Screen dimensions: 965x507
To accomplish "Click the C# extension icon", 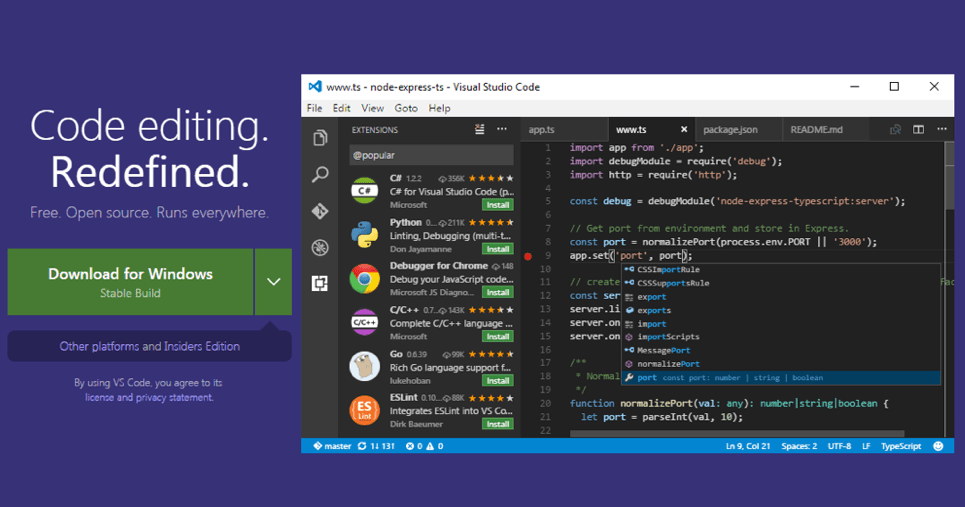I will 364,191.
